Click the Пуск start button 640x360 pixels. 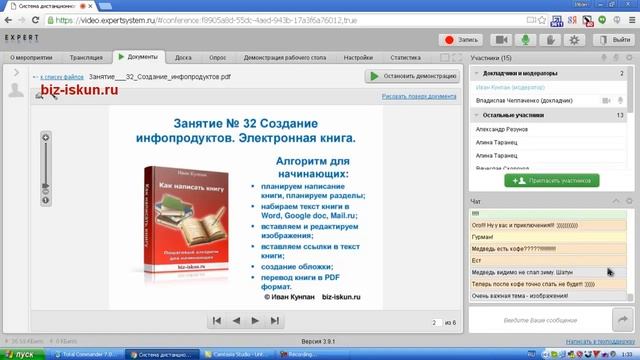[22, 354]
